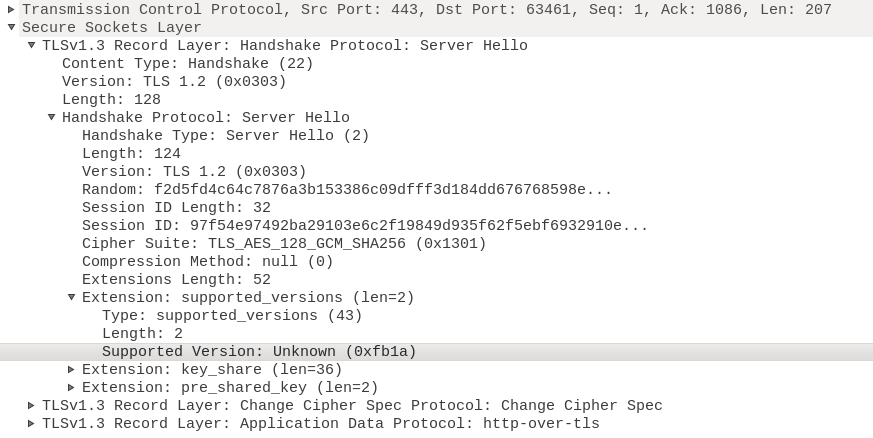Select the Session ID Length: 32 line
The image size is (873, 438).
point(176,207)
